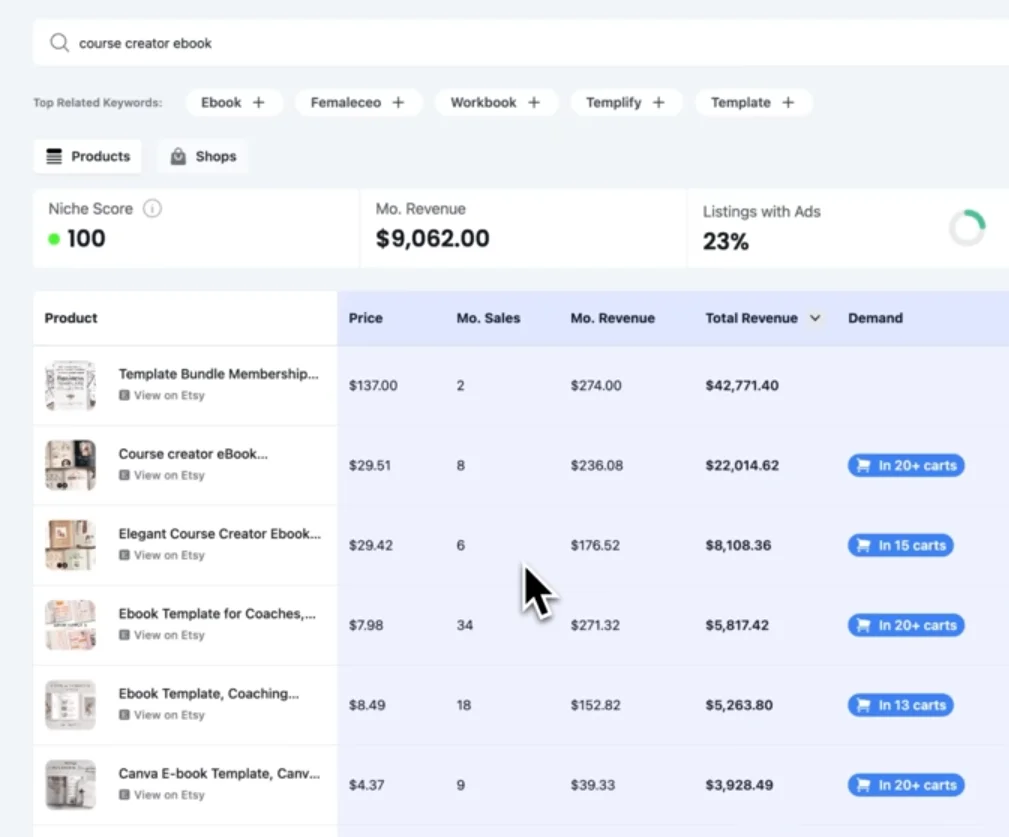Click the search field with course creator ebook

[x=500, y=43]
